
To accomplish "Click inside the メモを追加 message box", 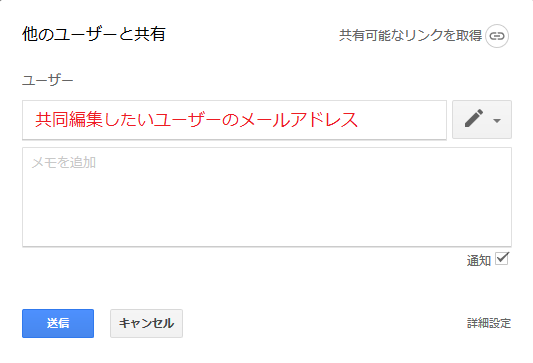I will point(267,197).
